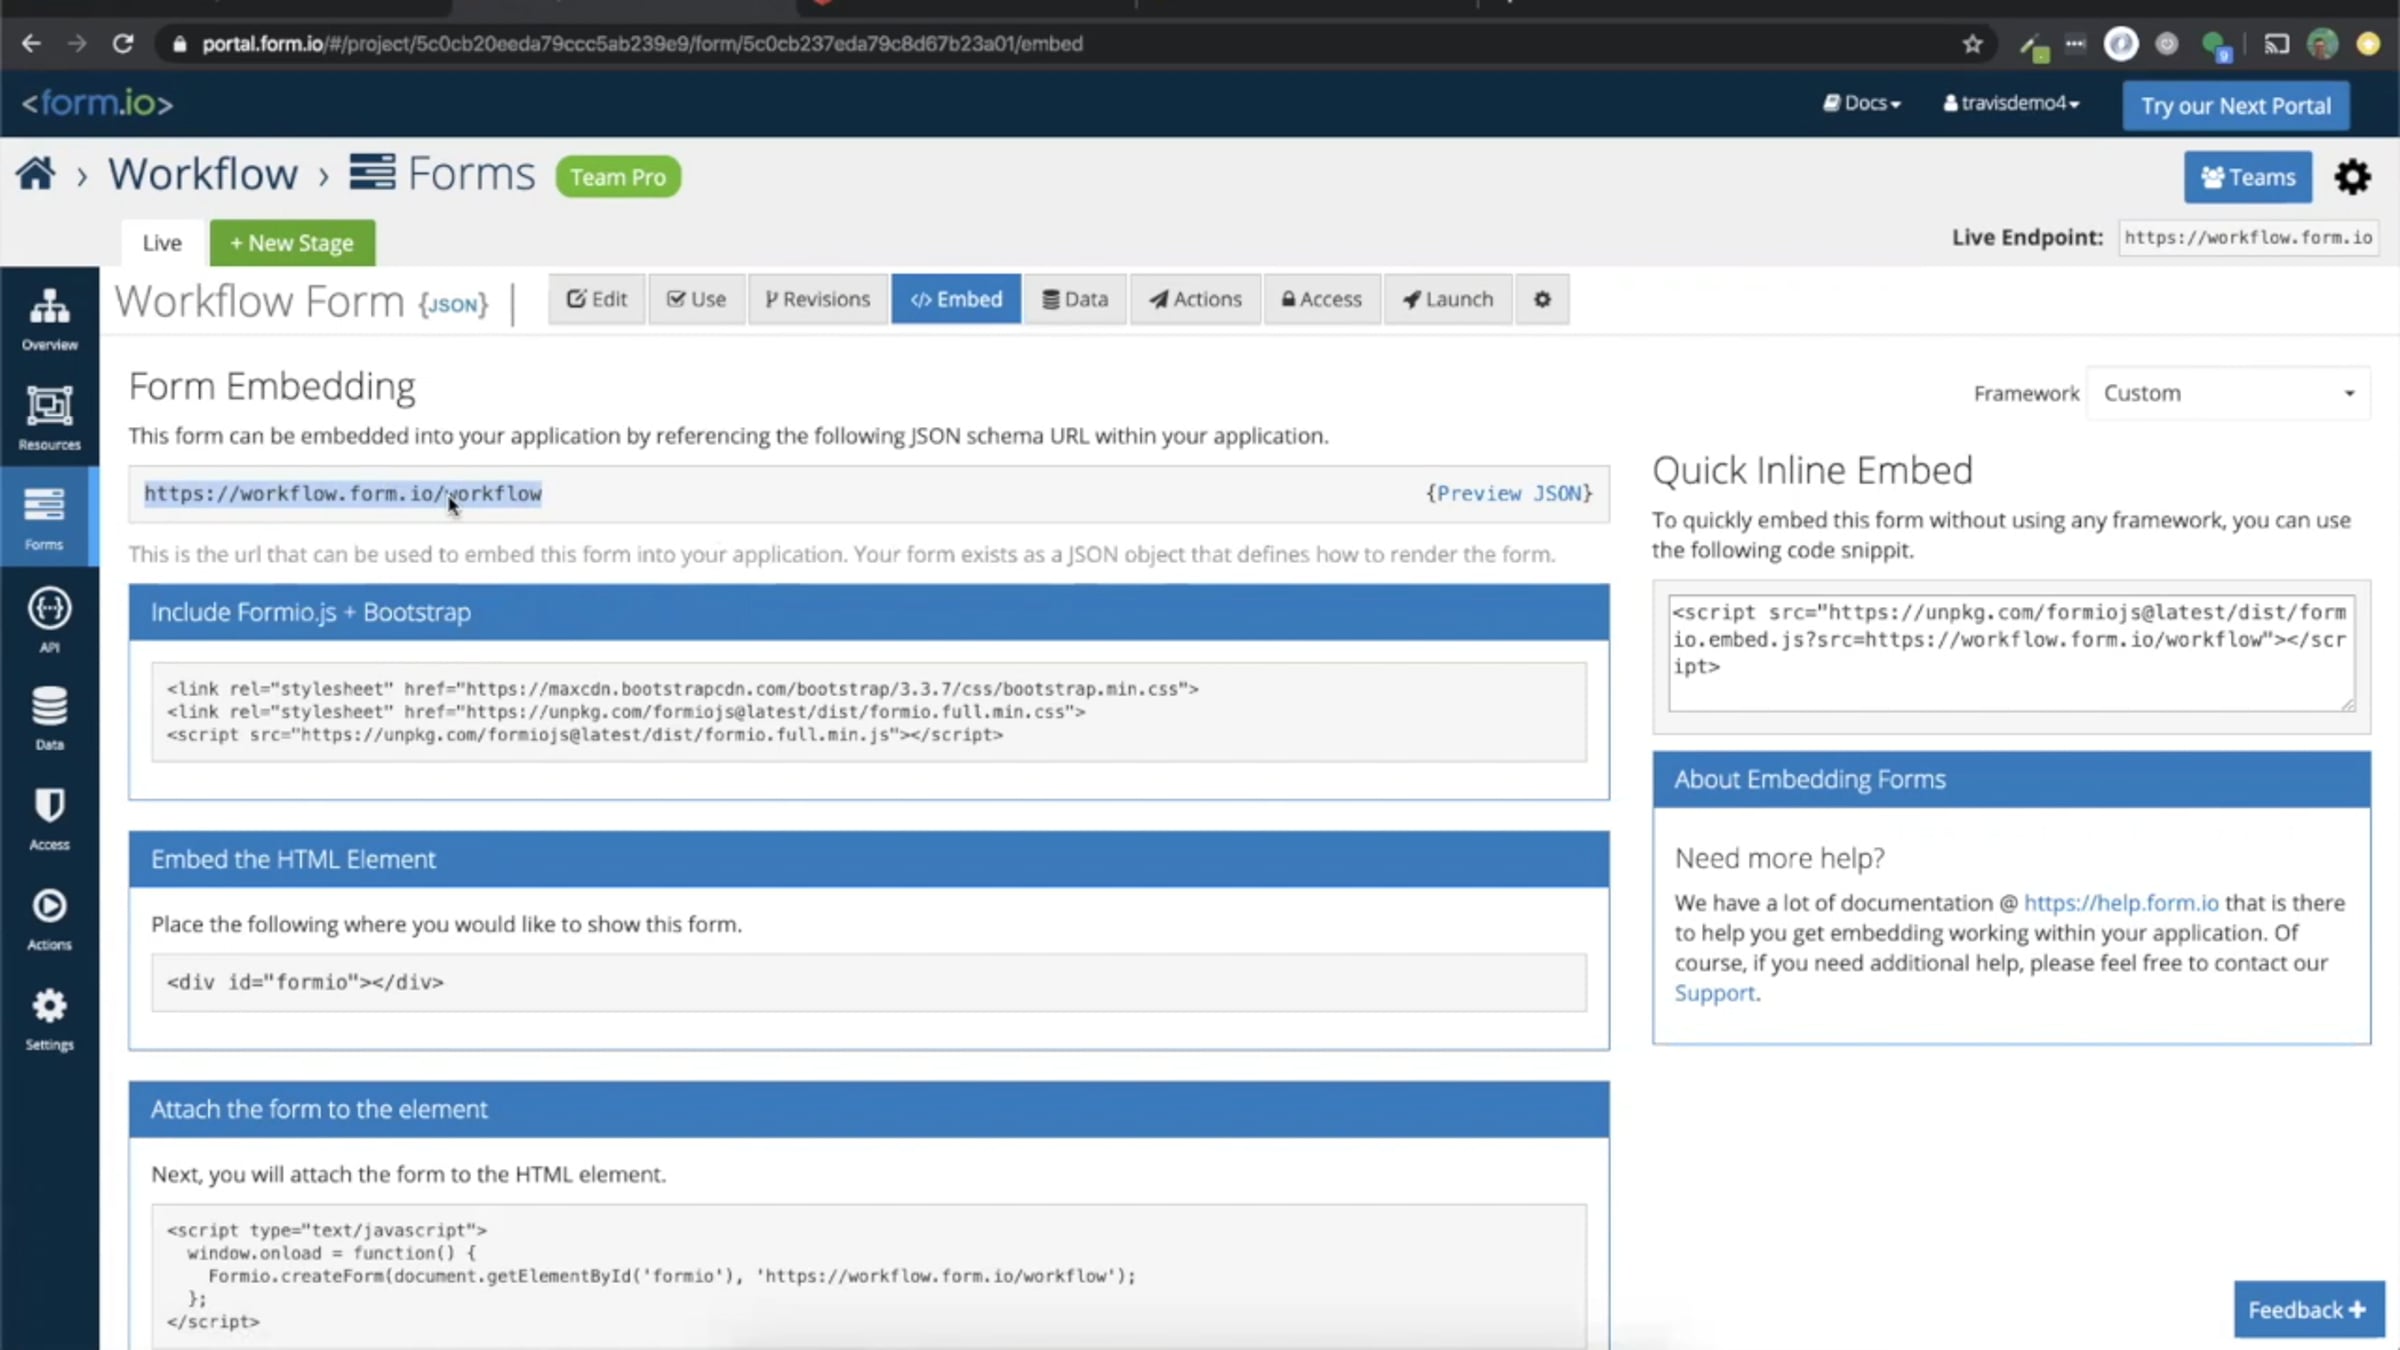This screenshot has width=2400, height=1350.
Task: Open form settings gear tab
Action: coord(1542,299)
